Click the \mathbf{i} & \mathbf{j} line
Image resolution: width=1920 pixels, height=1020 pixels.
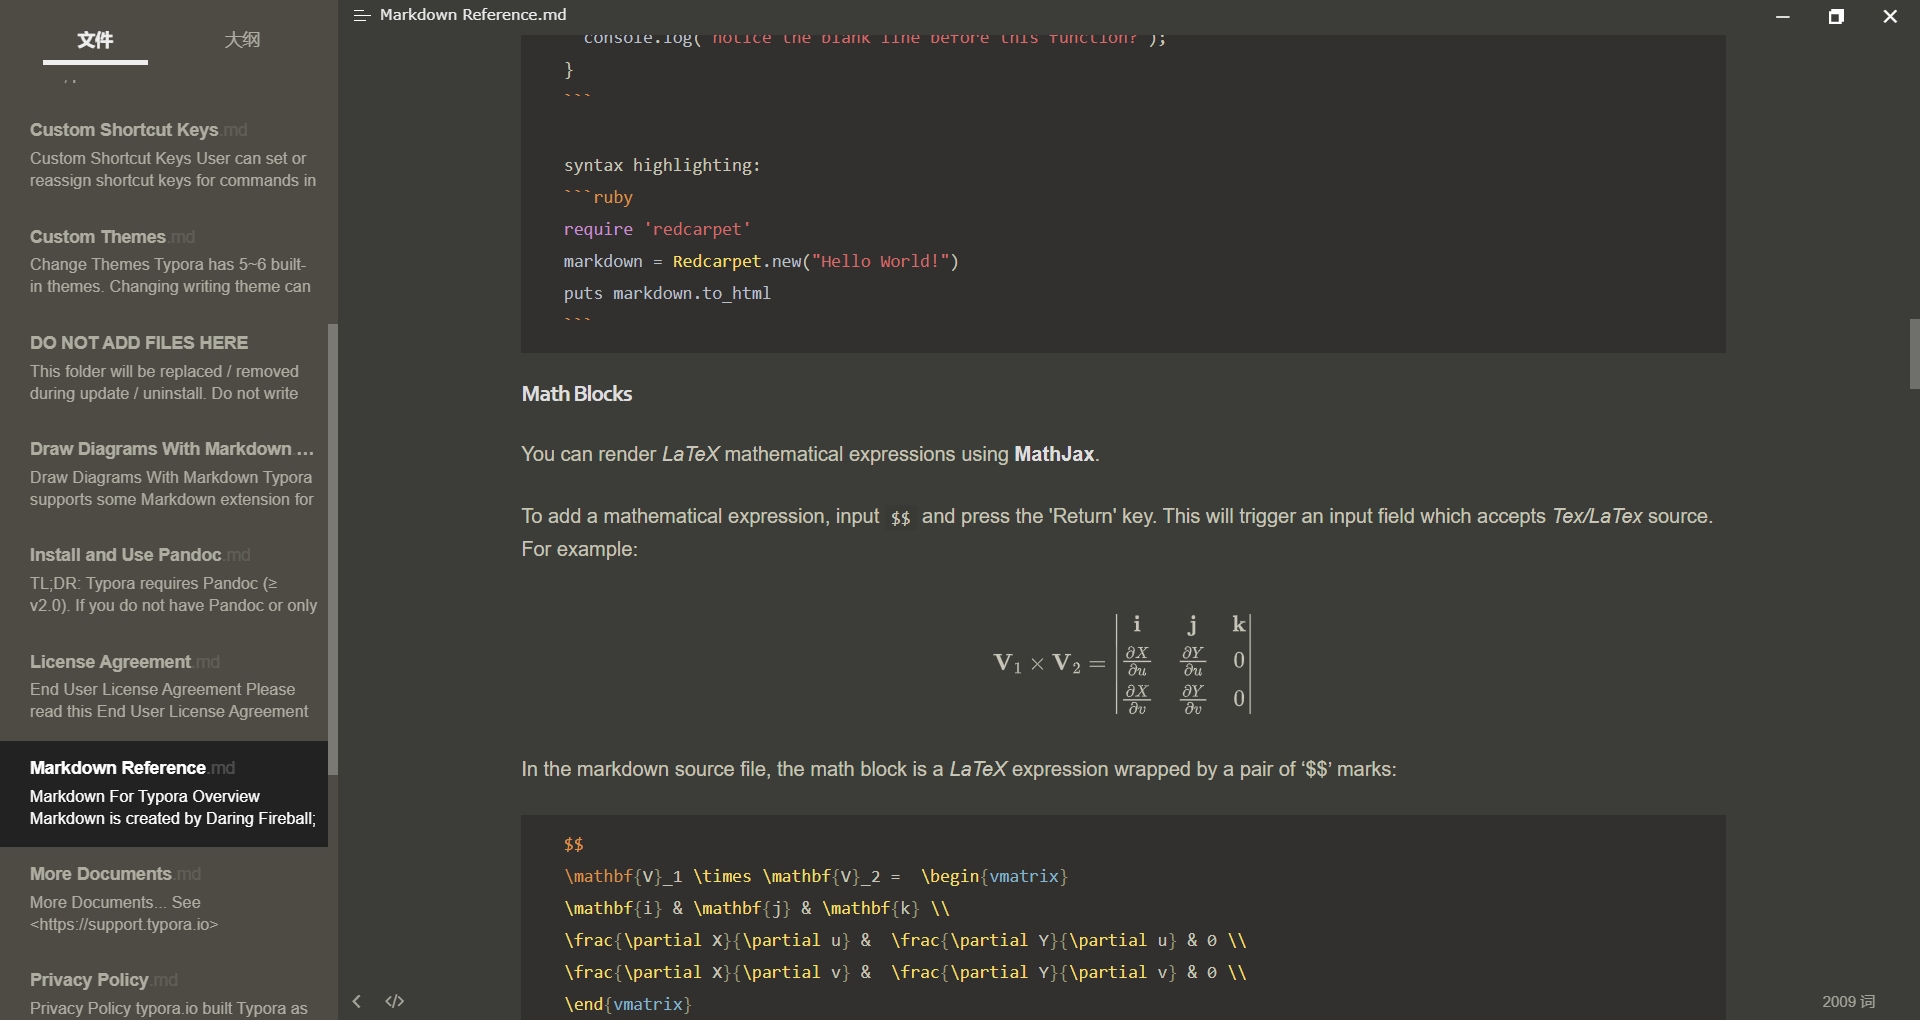757,908
